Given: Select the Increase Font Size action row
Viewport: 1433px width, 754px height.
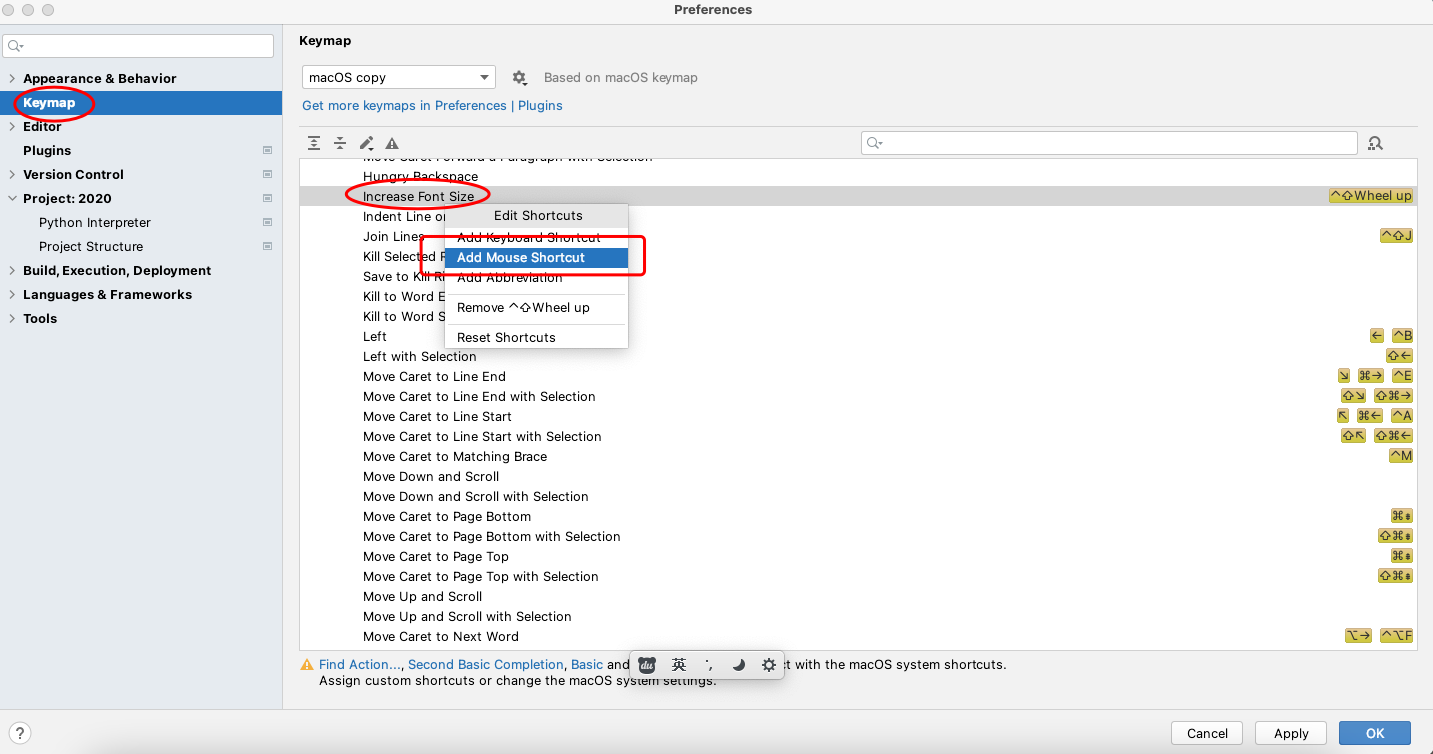Looking at the screenshot, I should [x=858, y=196].
